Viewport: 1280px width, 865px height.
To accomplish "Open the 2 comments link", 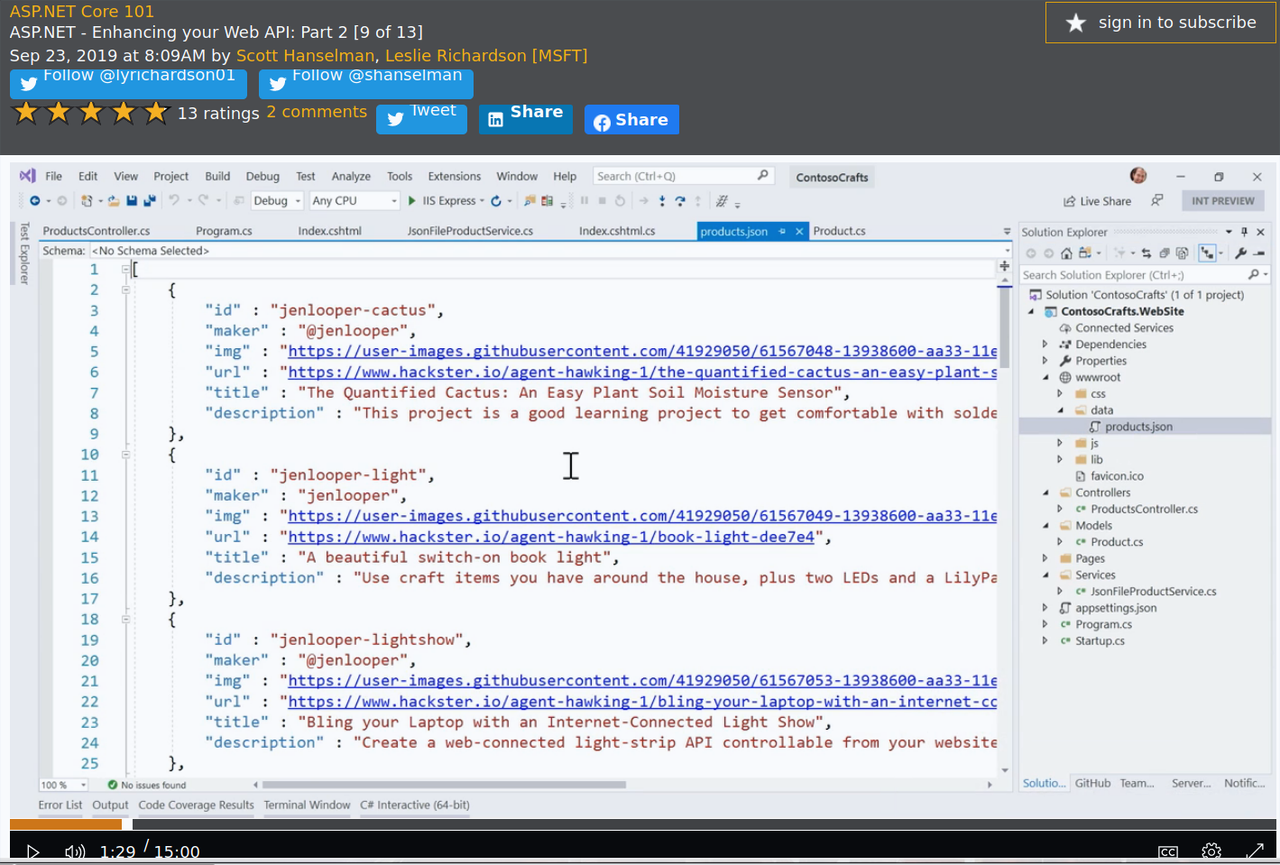I will pyautogui.click(x=316, y=112).
